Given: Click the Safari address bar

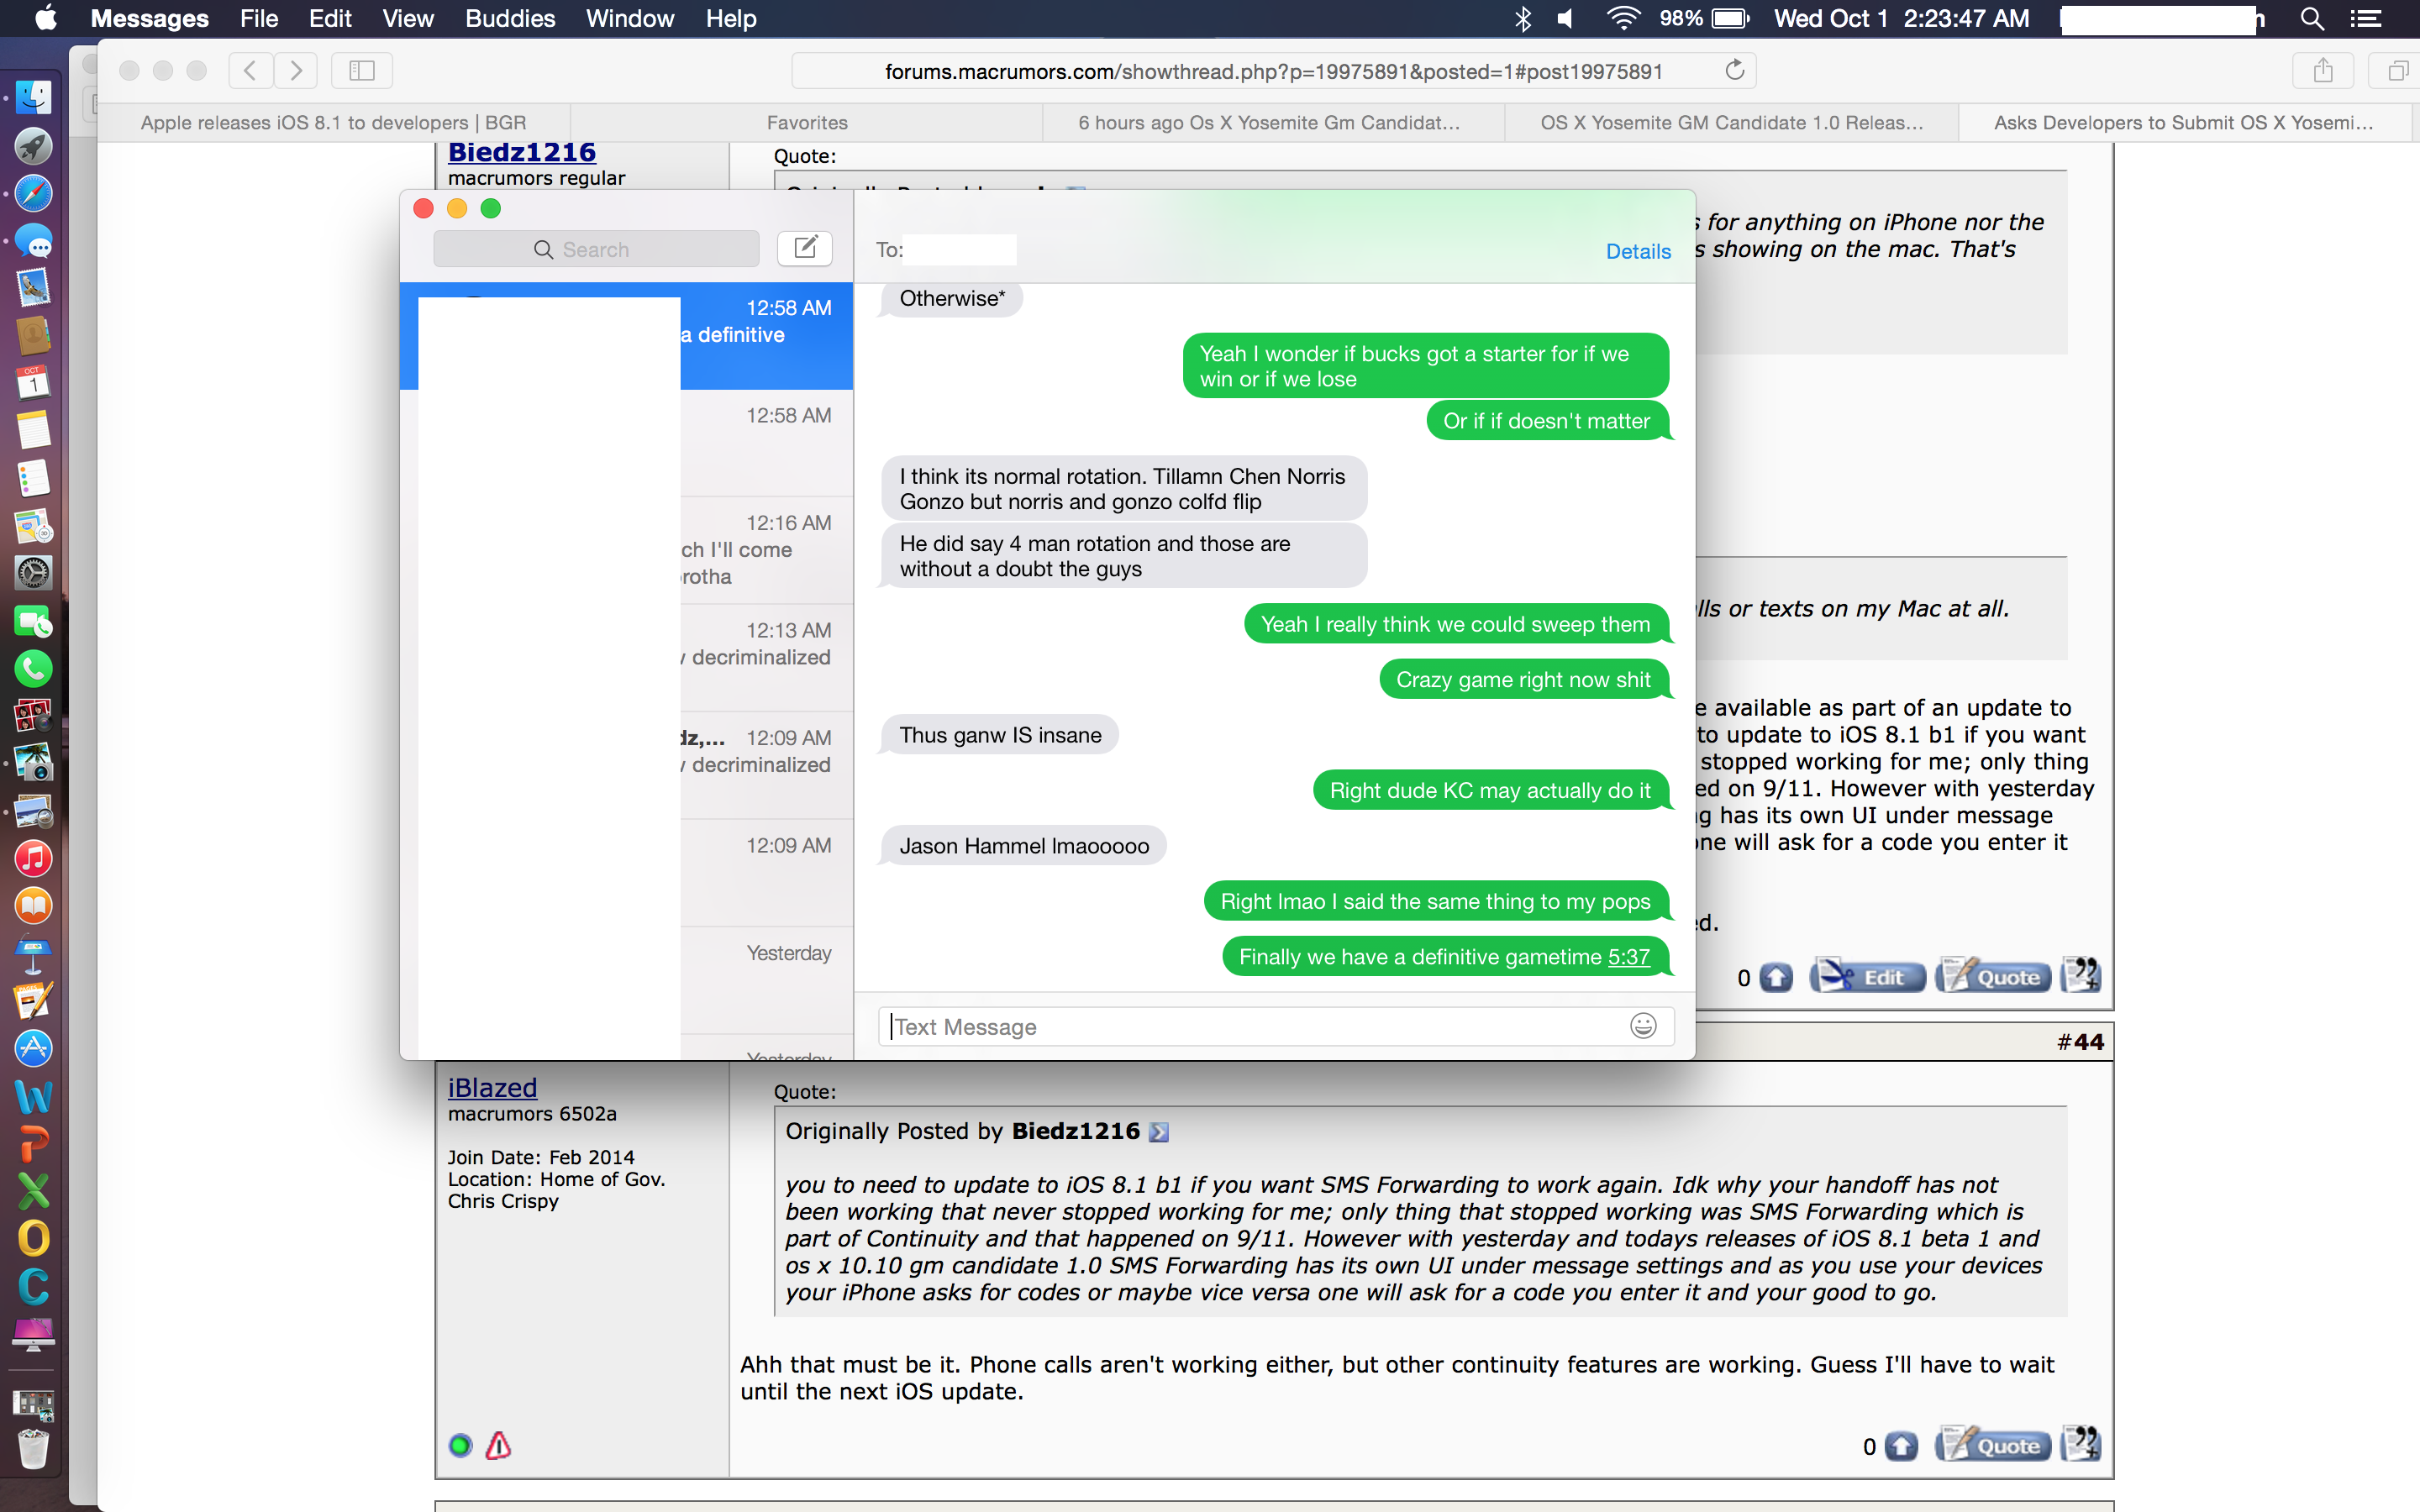Looking at the screenshot, I should 1274,71.
